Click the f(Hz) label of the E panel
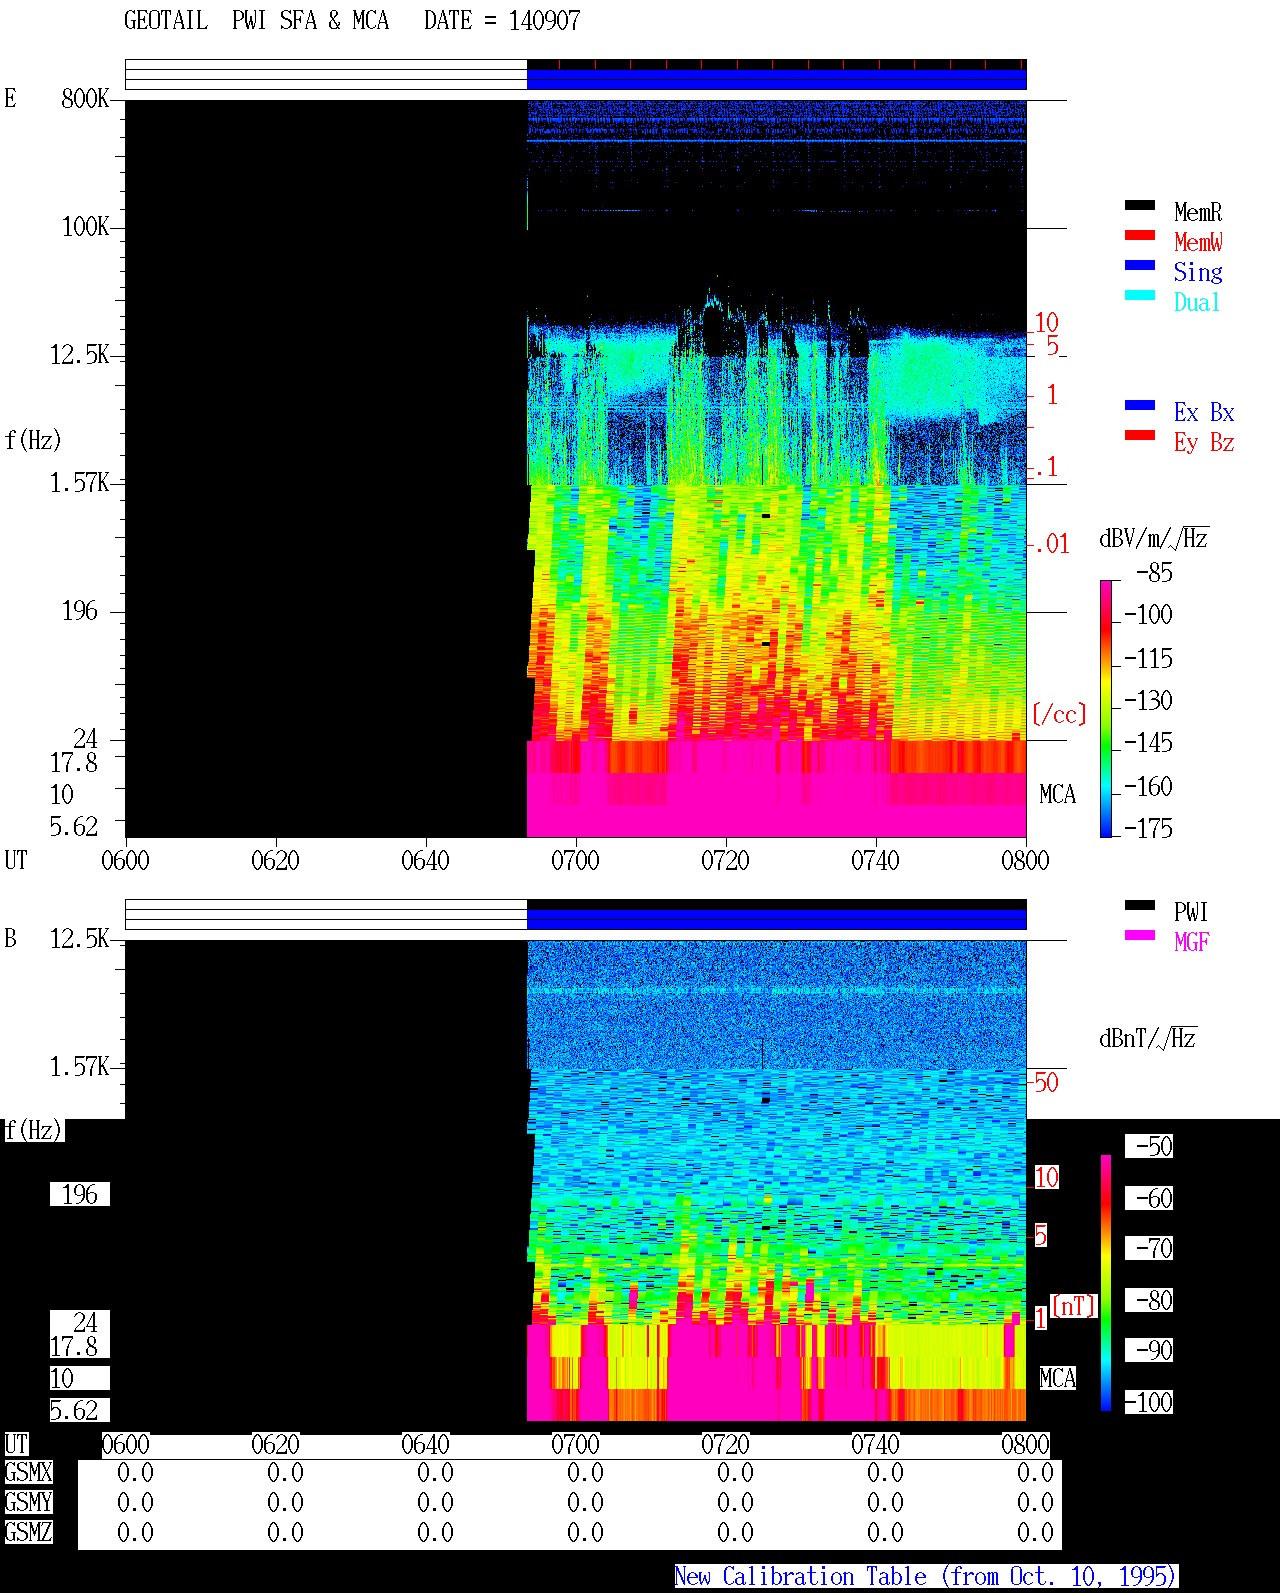The image size is (1280, 1593). (x=32, y=440)
